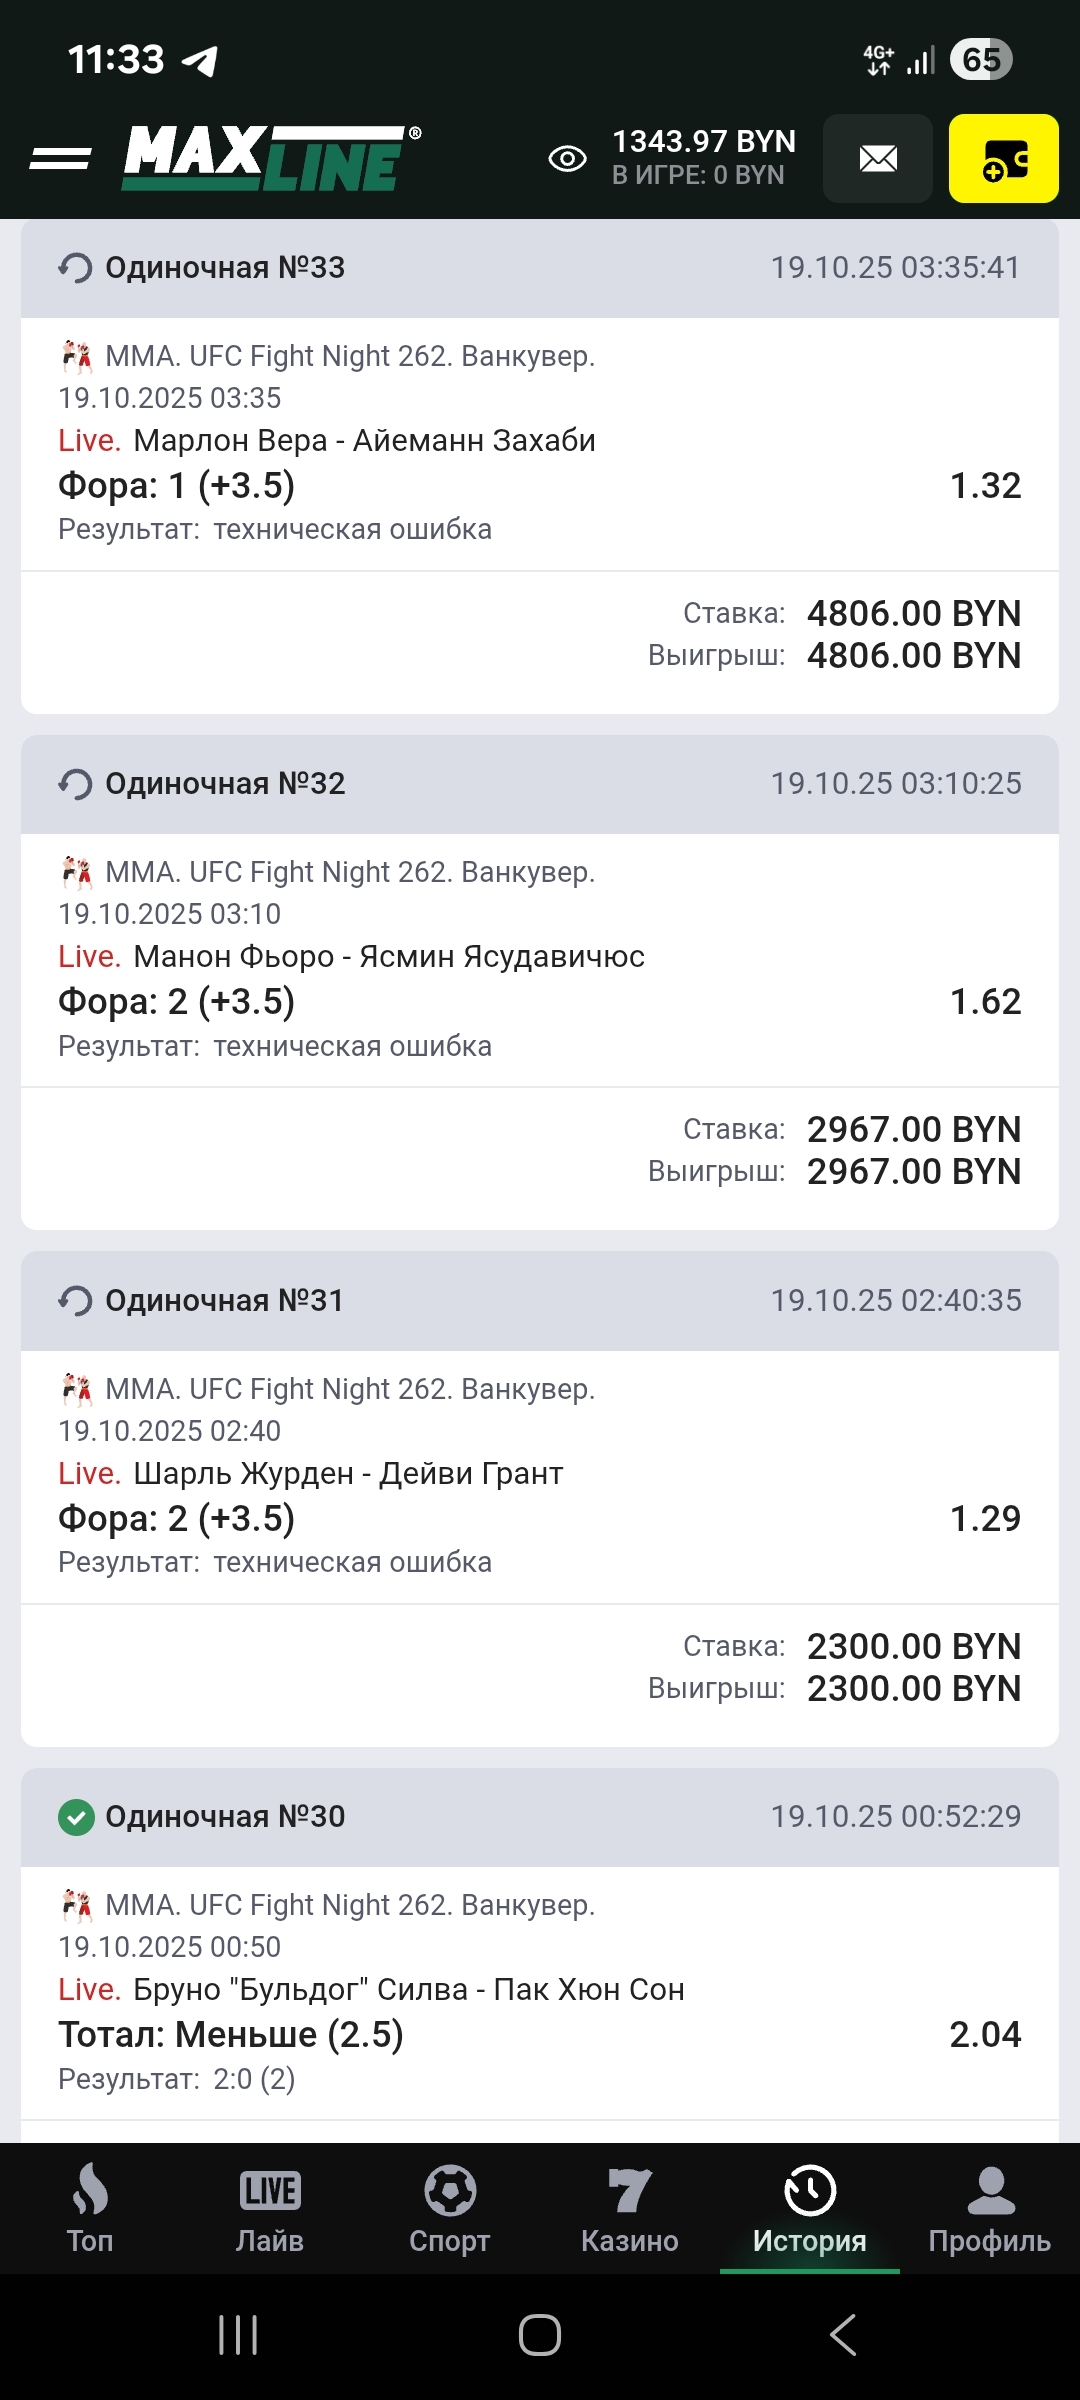Tap the yellow deposit wallet button
This screenshot has height=2400, width=1080.
(1003, 158)
